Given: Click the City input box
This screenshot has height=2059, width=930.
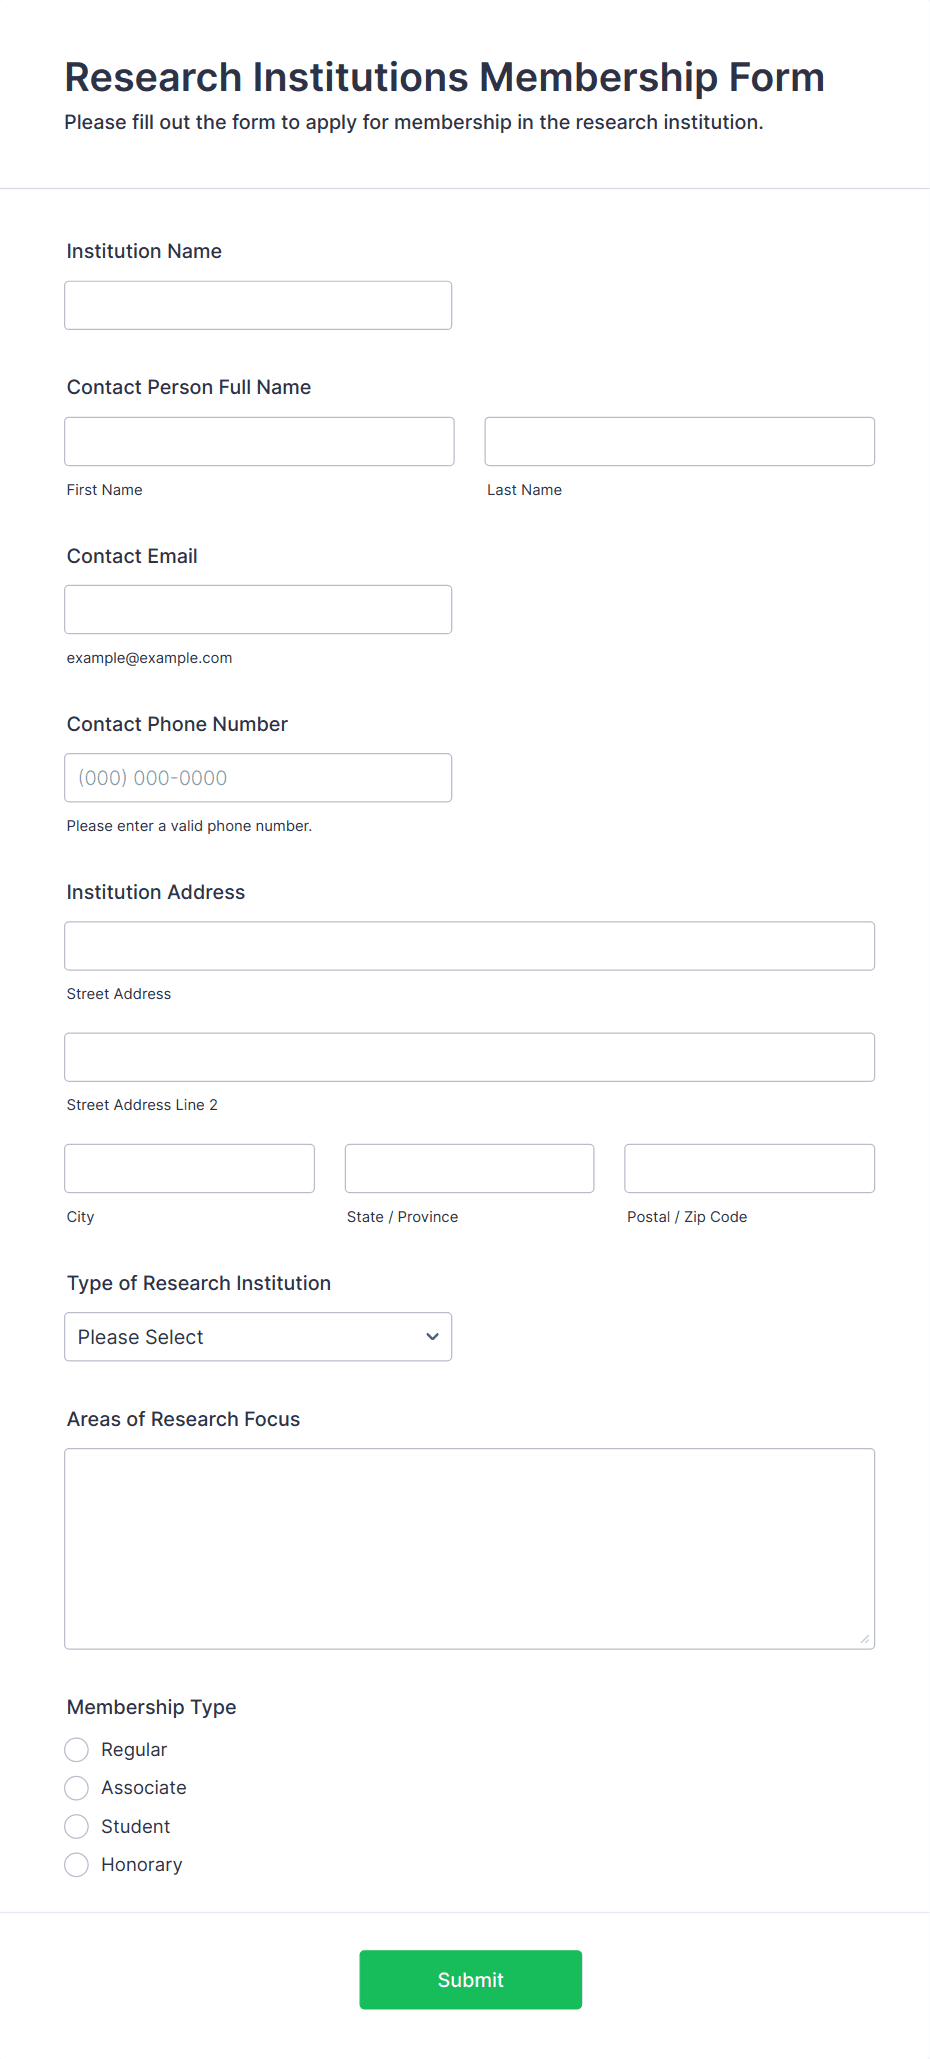Looking at the screenshot, I should [x=189, y=1168].
